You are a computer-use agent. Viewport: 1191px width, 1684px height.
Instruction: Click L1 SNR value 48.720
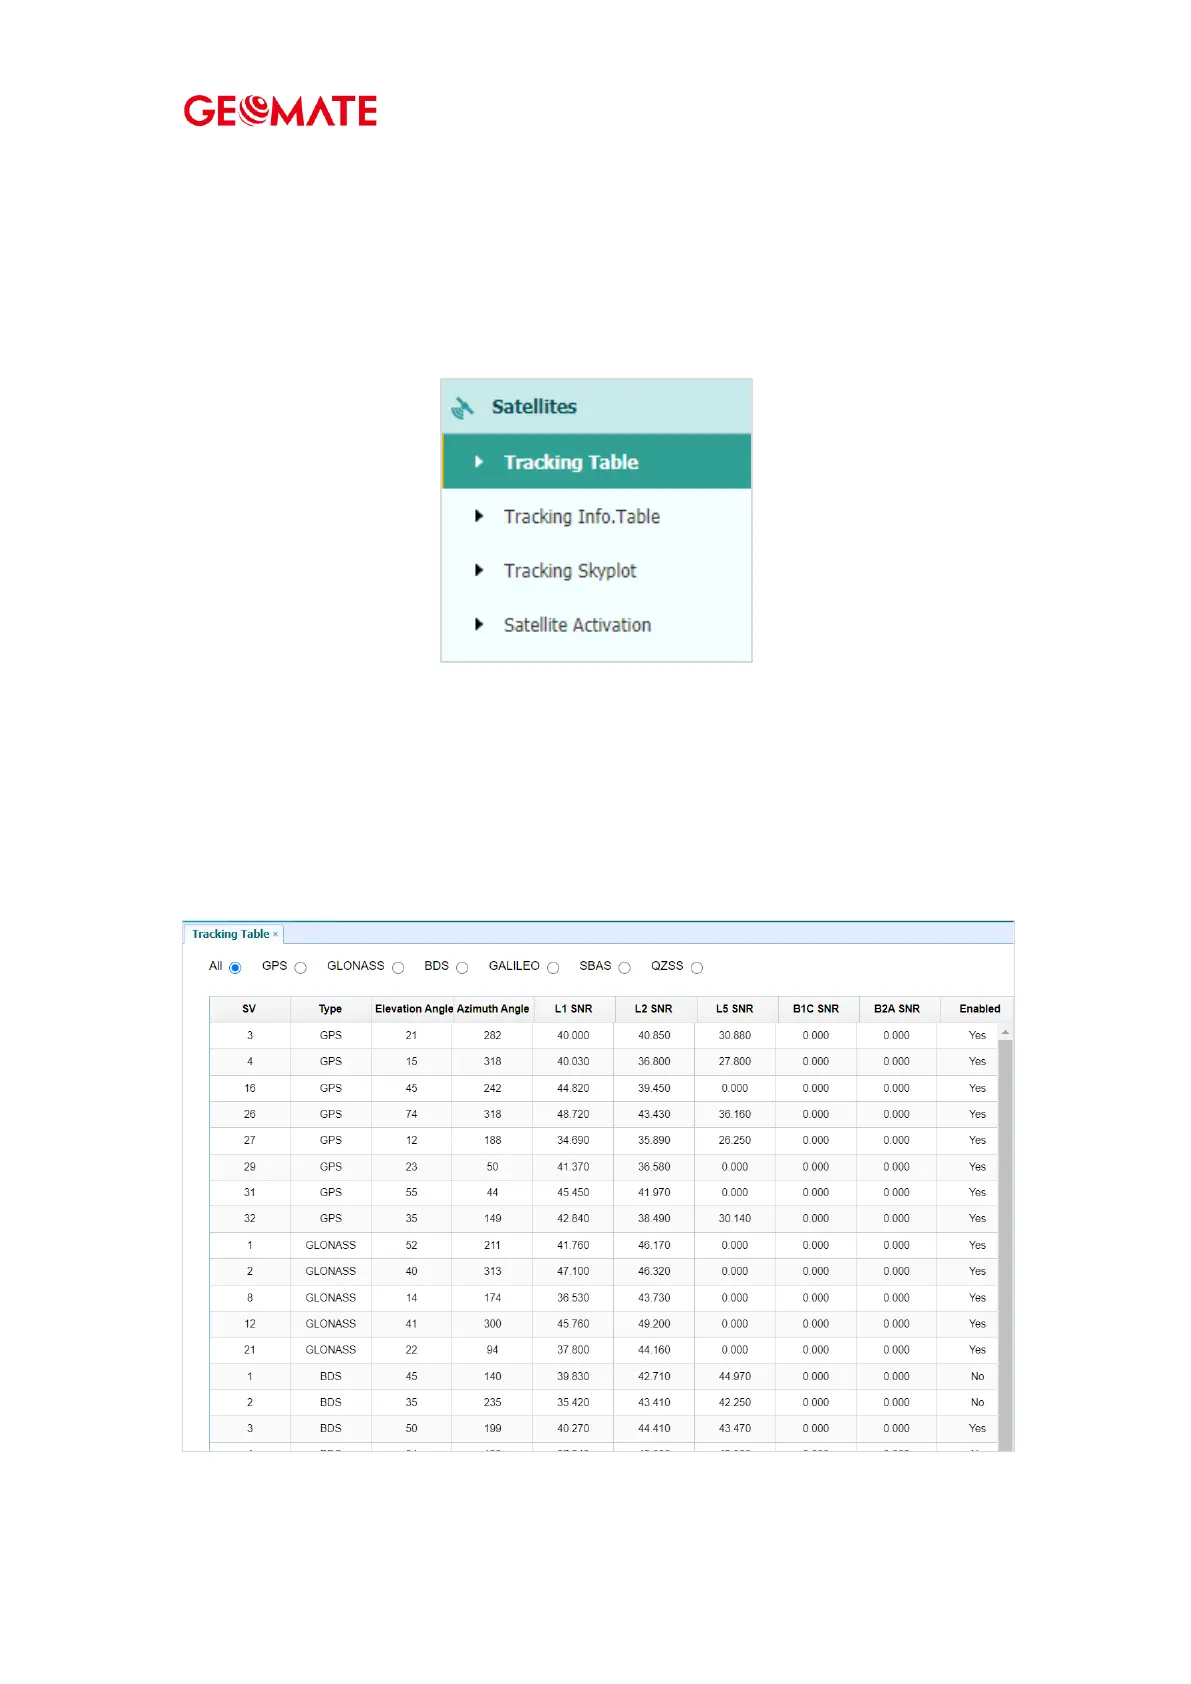tap(573, 1114)
